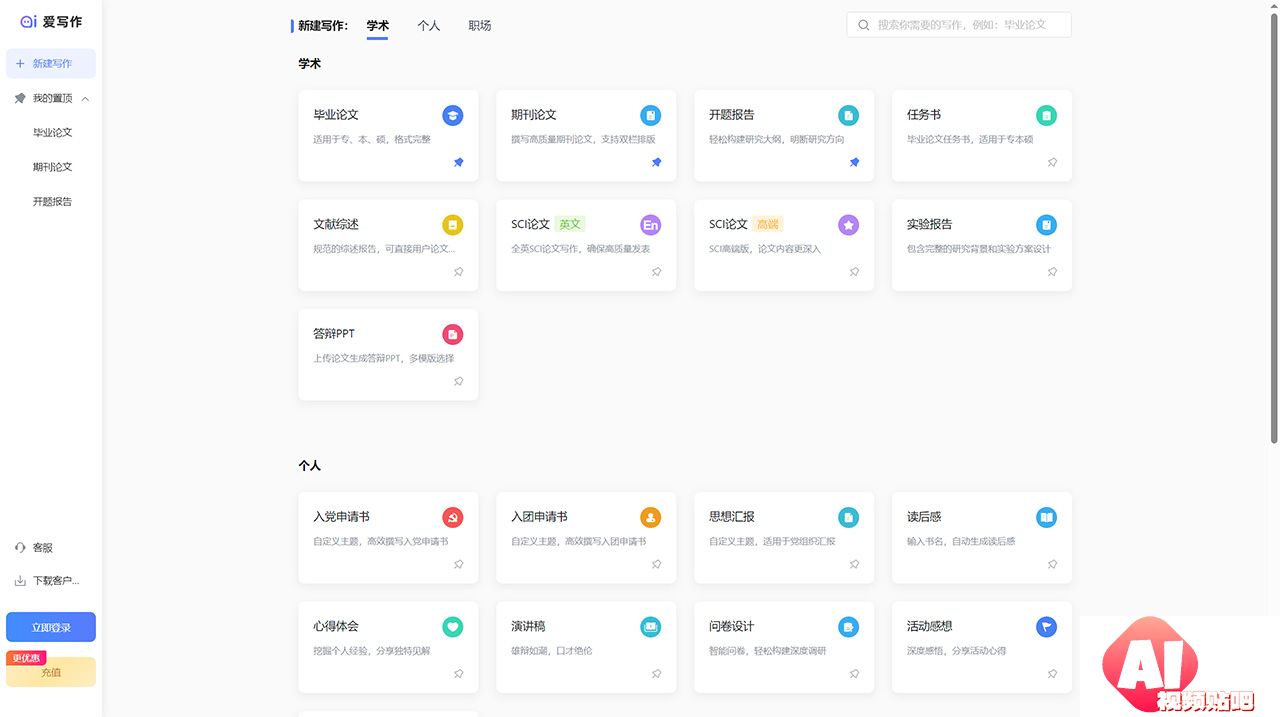Screen dimensions: 1280x717
Task: Click the 心得体会 heart icon
Action: (453, 627)
